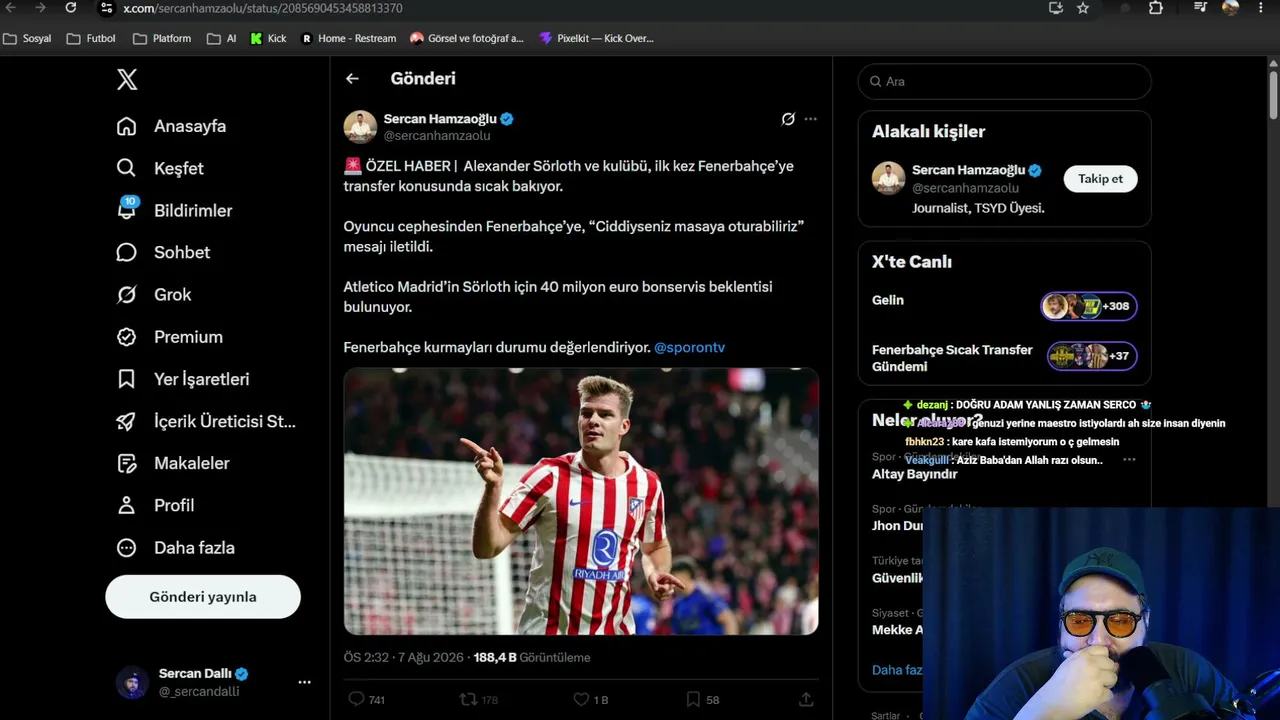1280x720 pixels.
Task: Open the Sohbet chat bubble icon
Action: (126, 252)
